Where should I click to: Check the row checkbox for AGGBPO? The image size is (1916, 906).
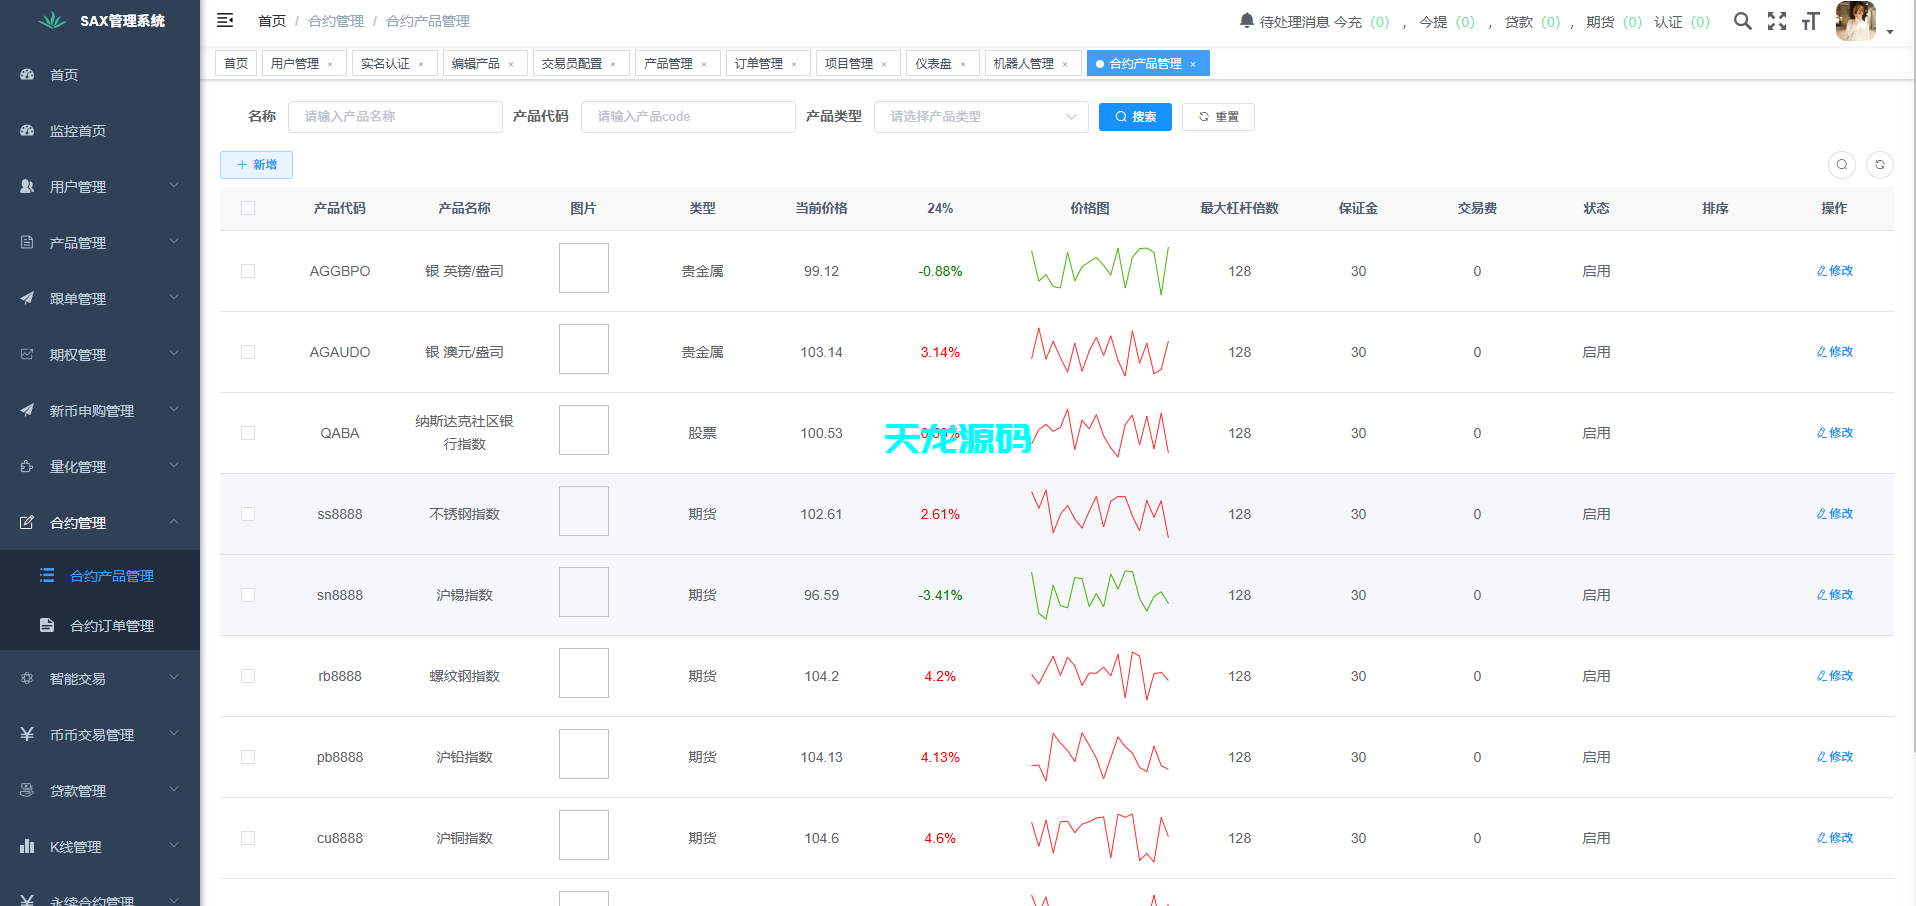tap(248, 271)
